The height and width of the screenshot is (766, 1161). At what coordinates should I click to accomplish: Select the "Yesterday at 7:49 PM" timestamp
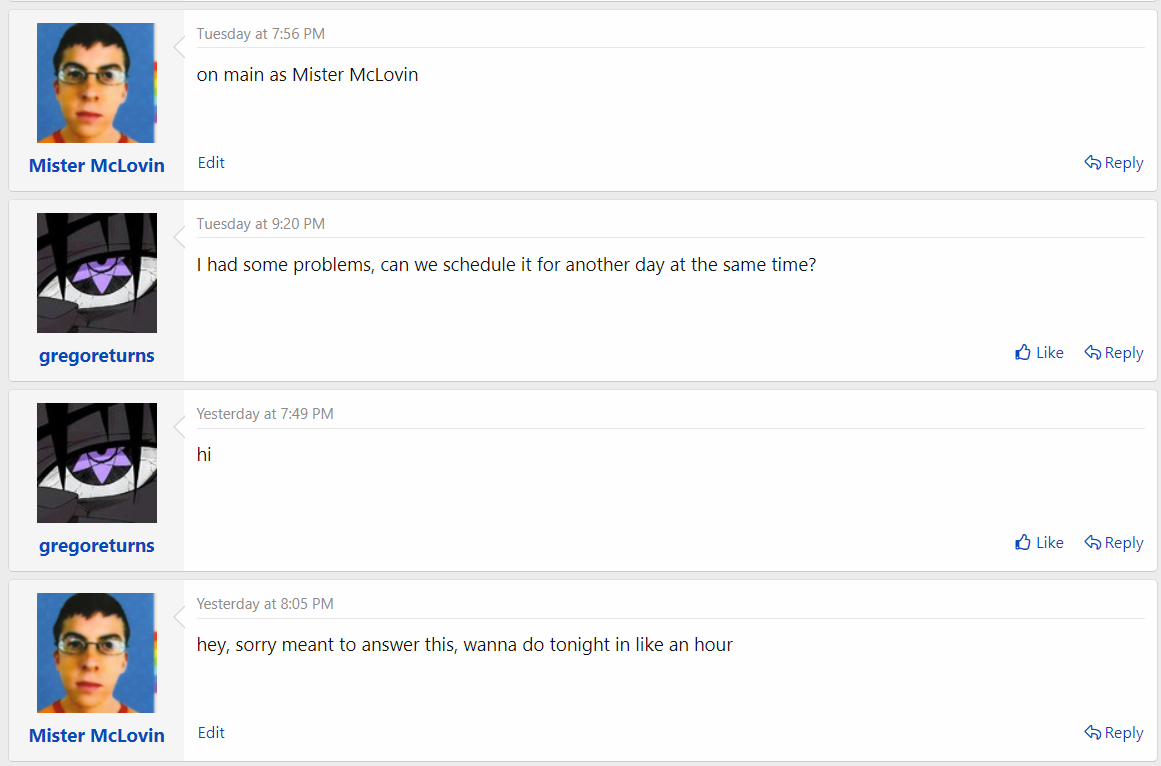(265, 414)
